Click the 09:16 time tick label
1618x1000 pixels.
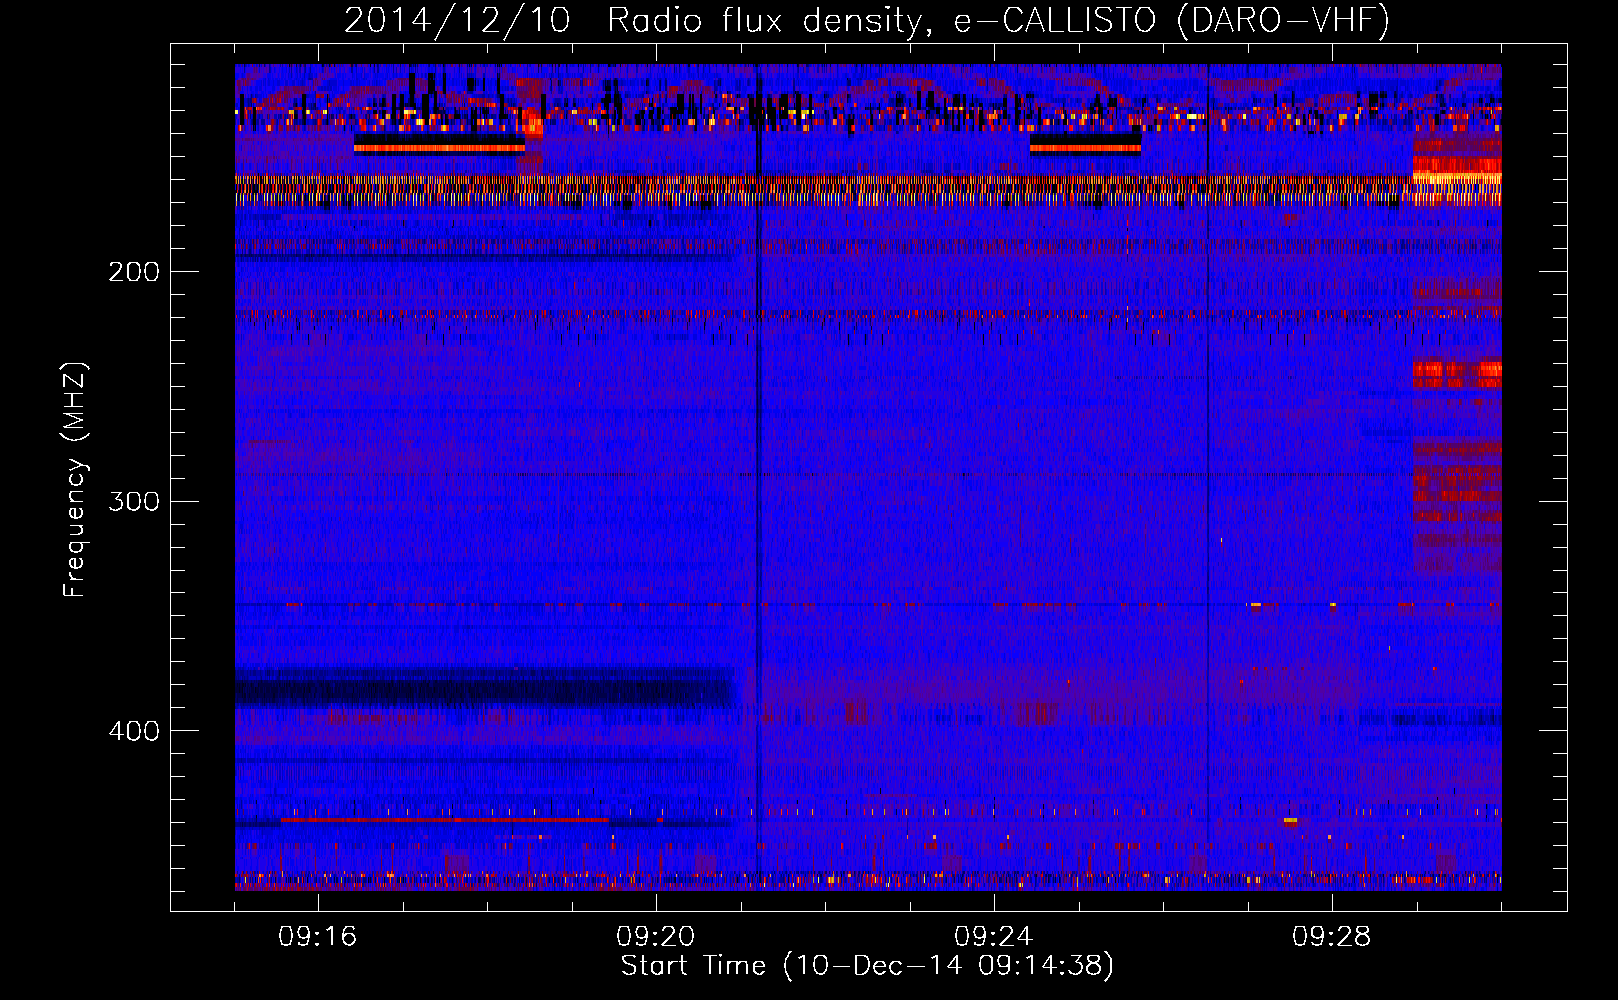318,937
